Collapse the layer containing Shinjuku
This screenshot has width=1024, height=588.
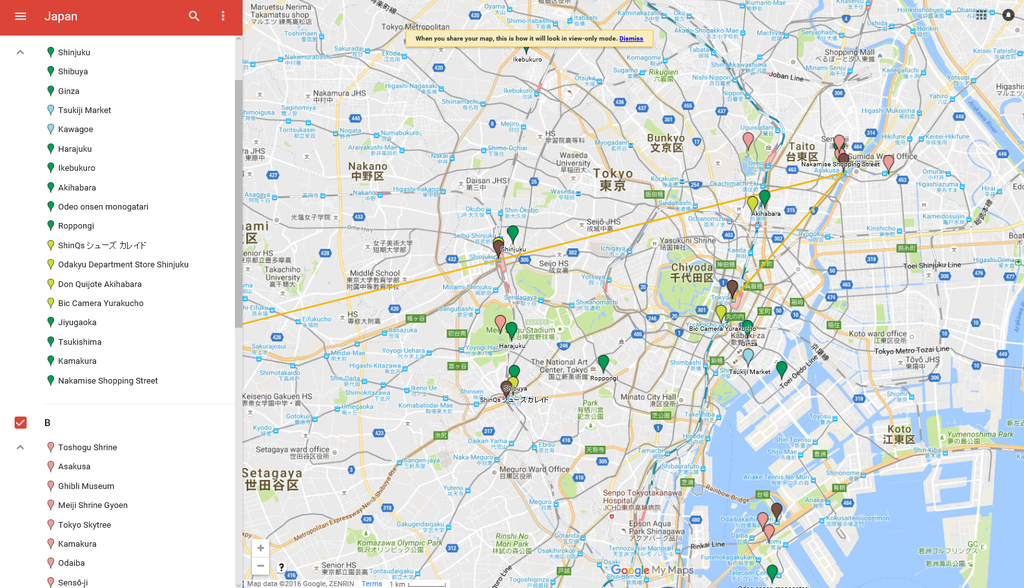(x=20, y=52)
